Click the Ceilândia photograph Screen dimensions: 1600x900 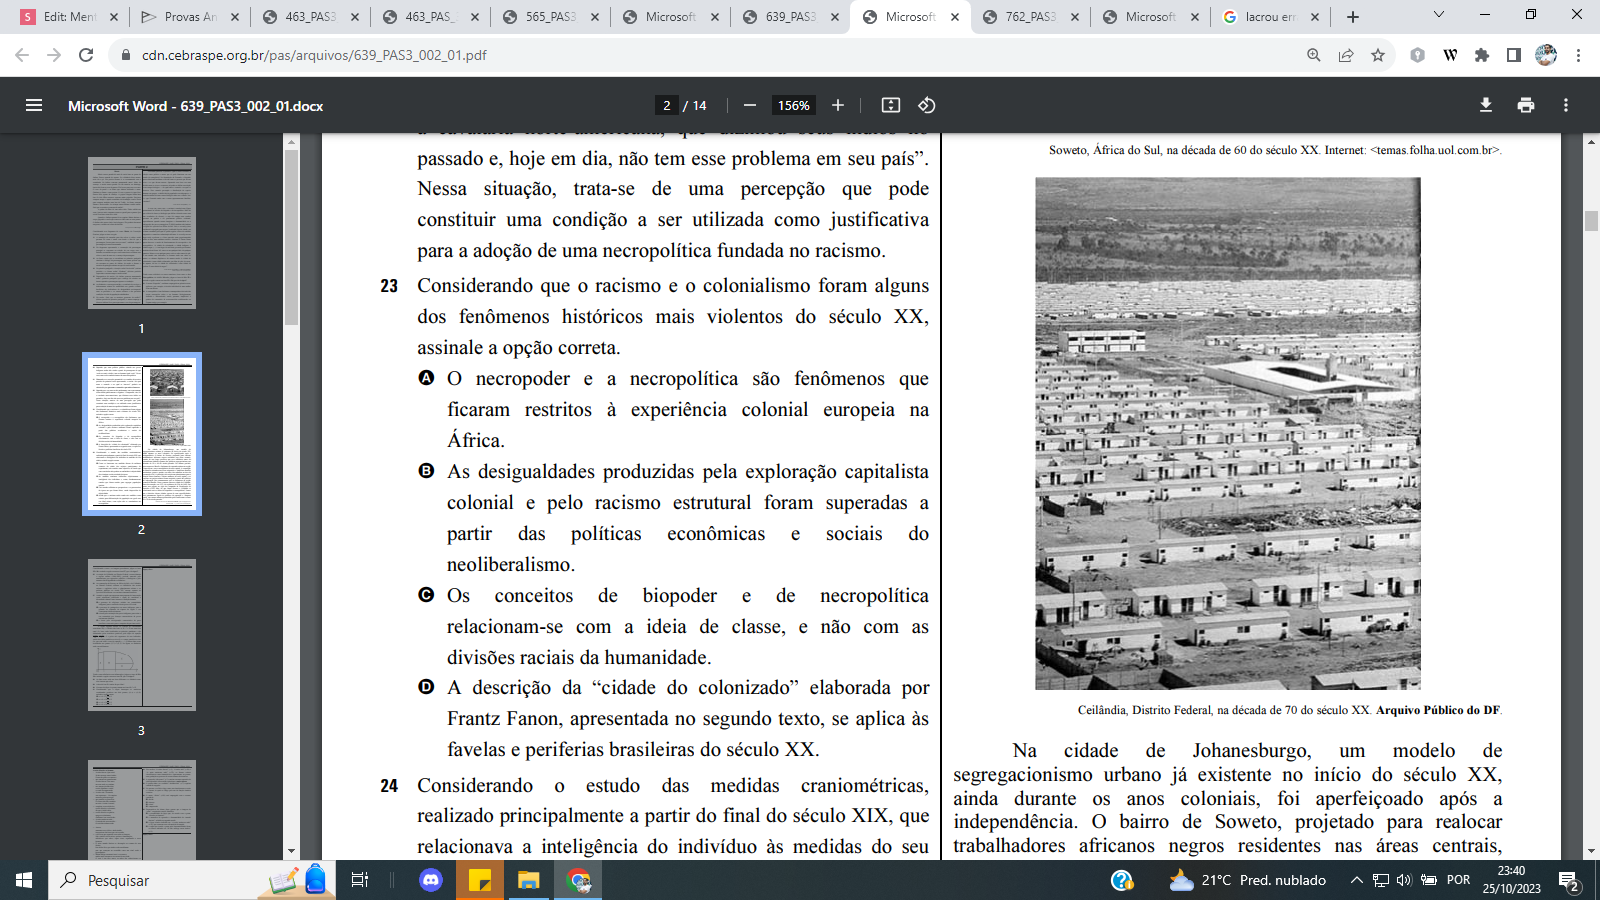1228,434
